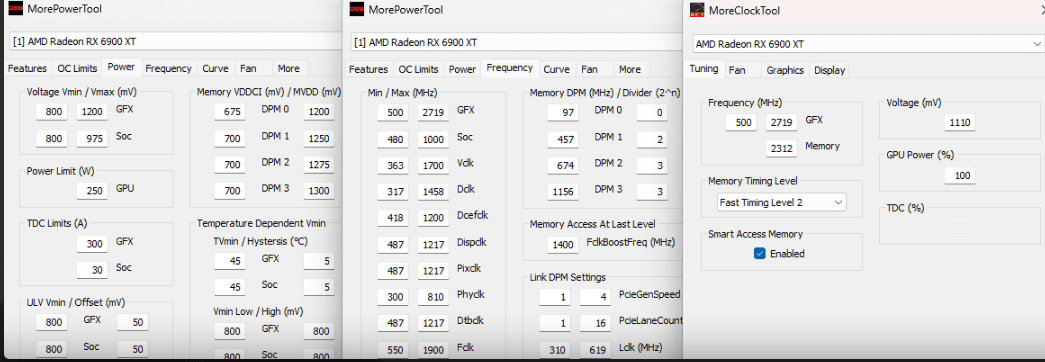
Task: Click the PcieGenSpeed max field showing 4
Action: [x=596, y=297]
